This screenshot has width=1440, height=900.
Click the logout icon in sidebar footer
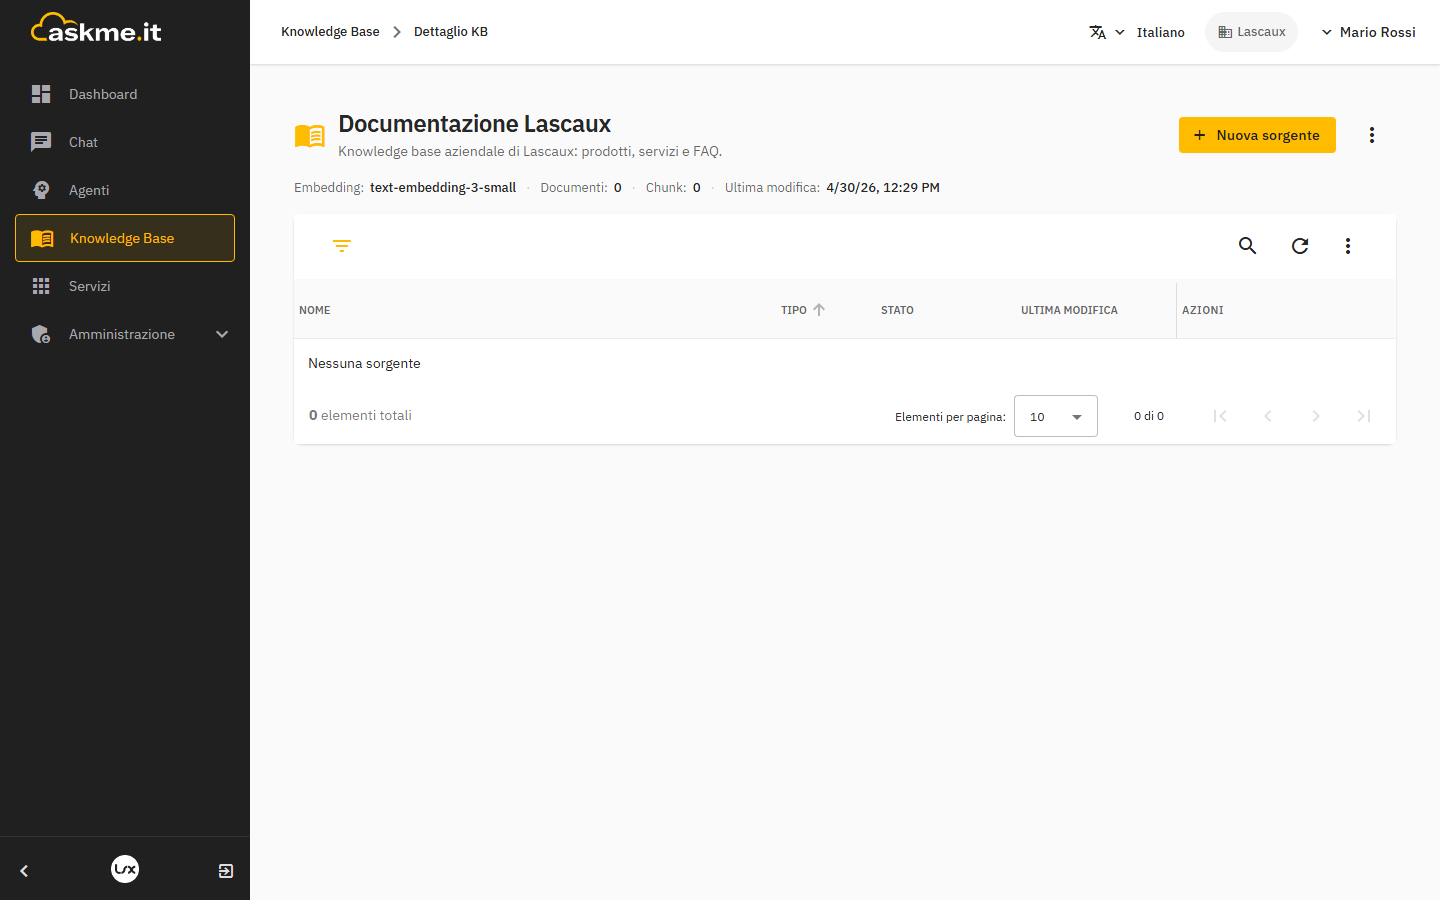(226, 871)
